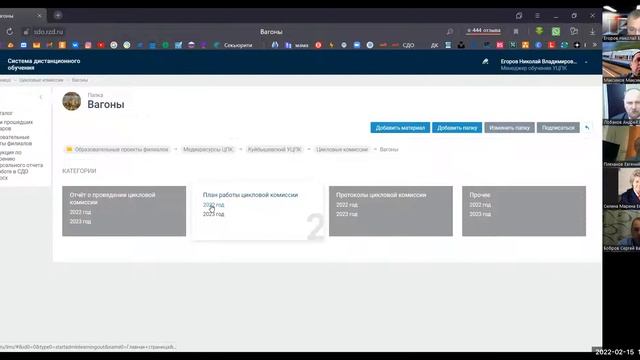Open 2022 год under Отчёт о проведении
The height and width of the screenshot is (360, 640).
(80, 212)
